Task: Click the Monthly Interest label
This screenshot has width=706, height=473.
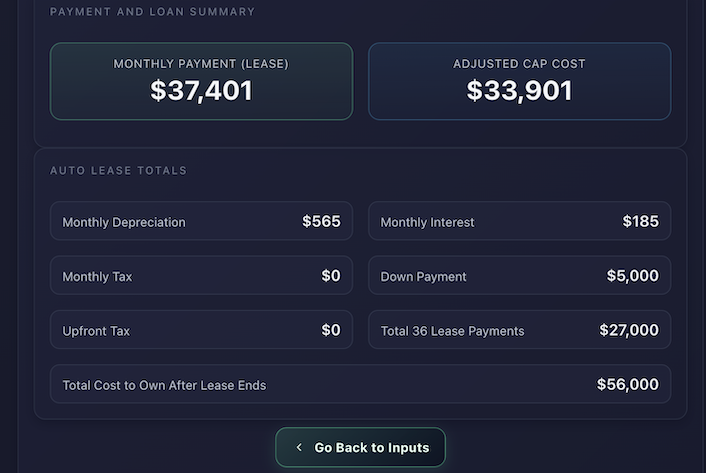Action: click(427, 222)
